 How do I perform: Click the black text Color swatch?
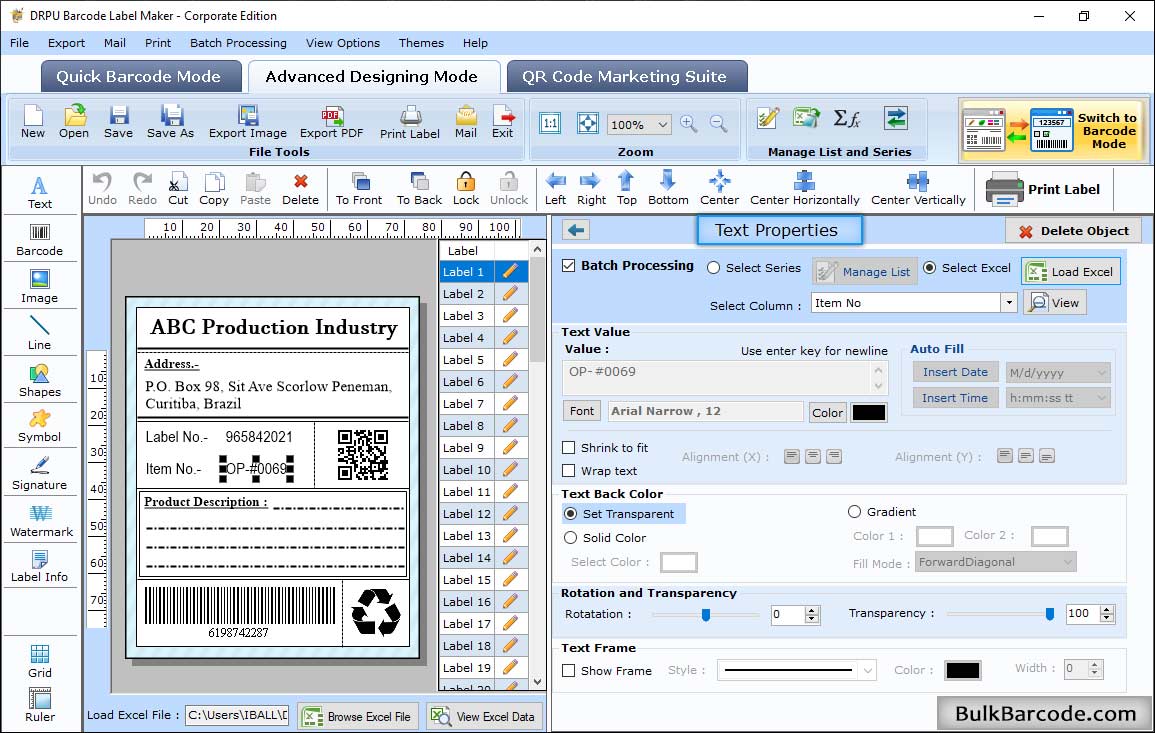(868, 413)
